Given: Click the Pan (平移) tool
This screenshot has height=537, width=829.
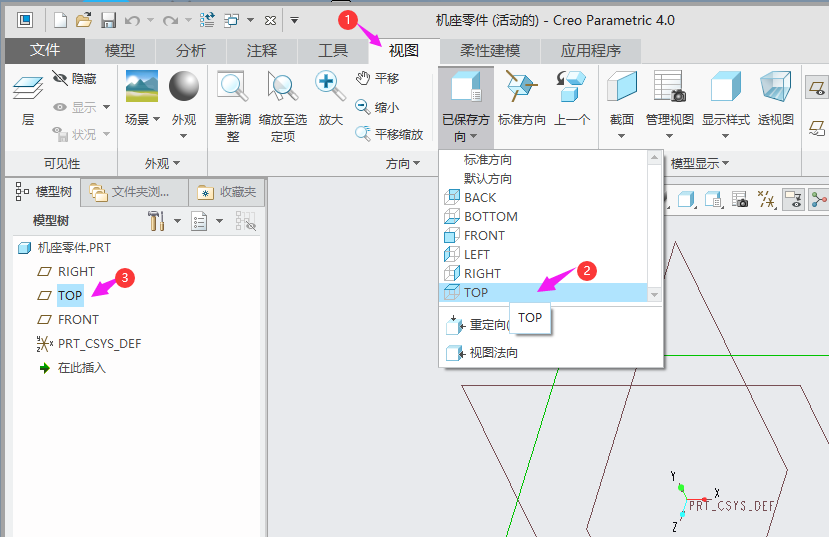Looking at the screenshot, I should (x=377, y=79).
